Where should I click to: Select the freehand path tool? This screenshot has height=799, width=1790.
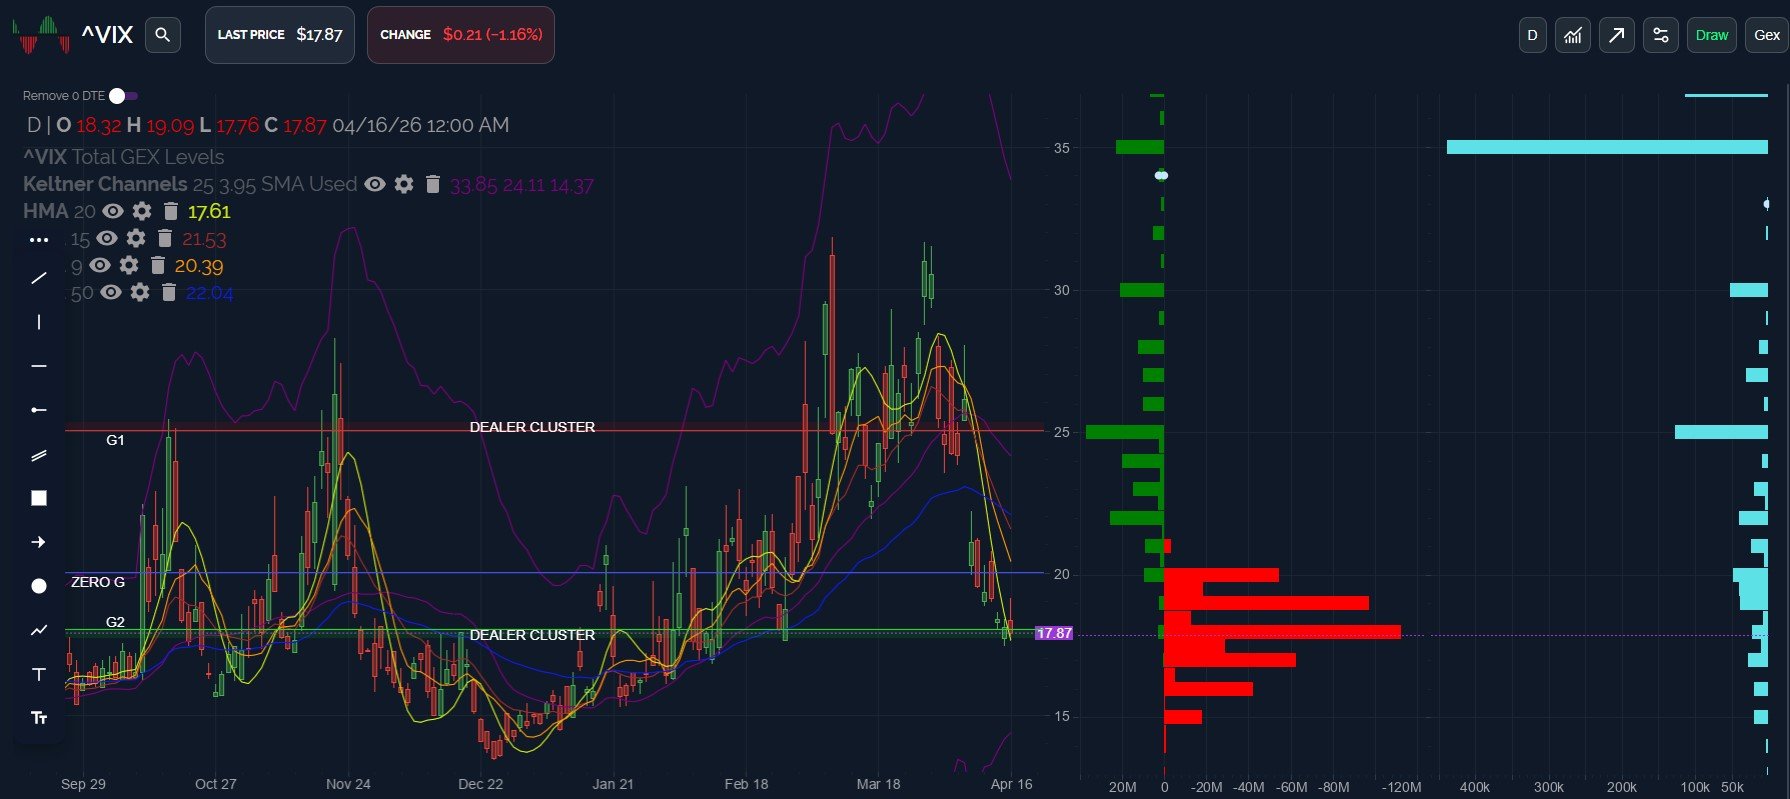(x=39, y=630)
